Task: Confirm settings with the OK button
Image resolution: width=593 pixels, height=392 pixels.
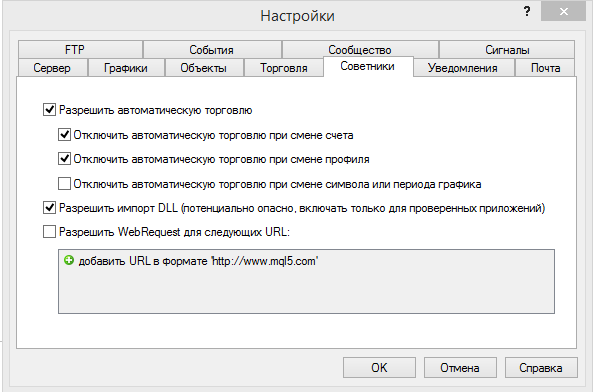Action: pos(379,367)
